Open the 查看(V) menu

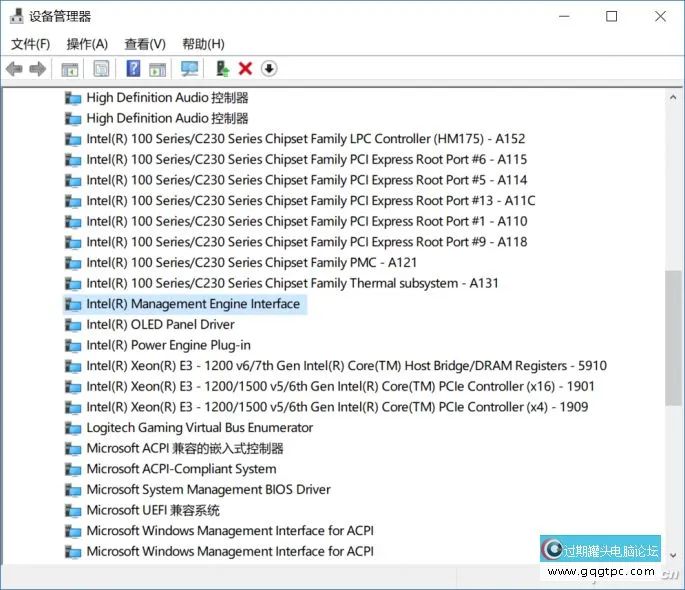(145, 44)
